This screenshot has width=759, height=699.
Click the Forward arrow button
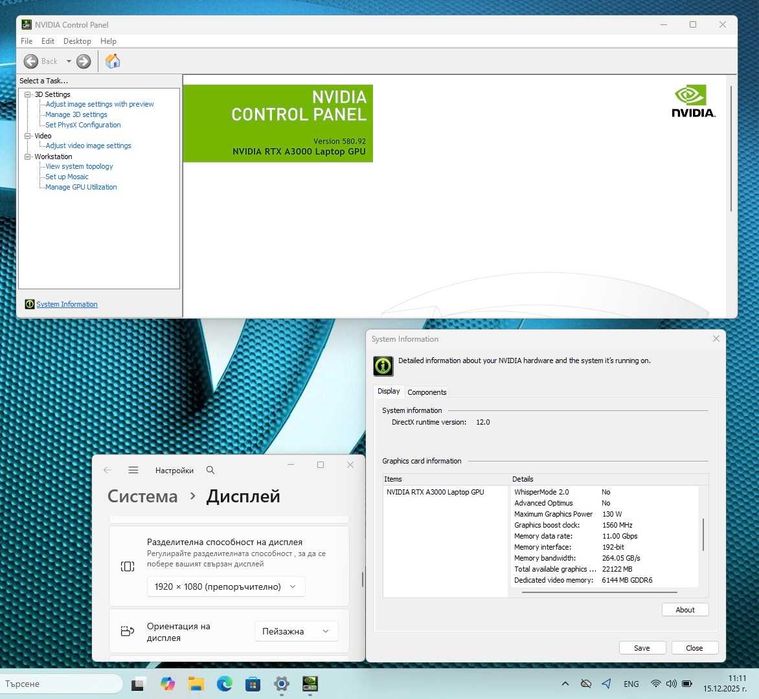pos(84,61)
